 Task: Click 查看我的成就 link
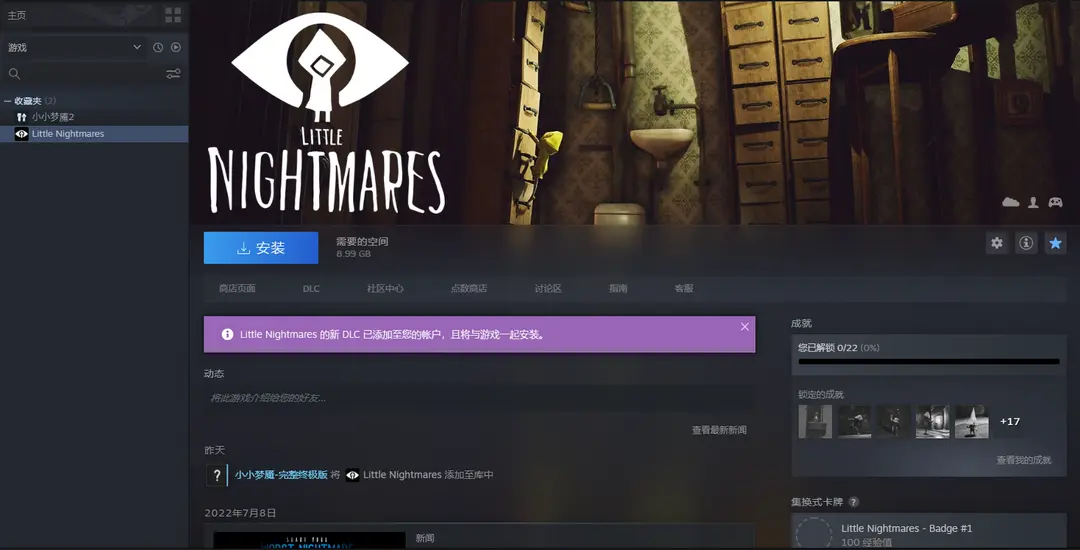click(x=1024, y=460)
